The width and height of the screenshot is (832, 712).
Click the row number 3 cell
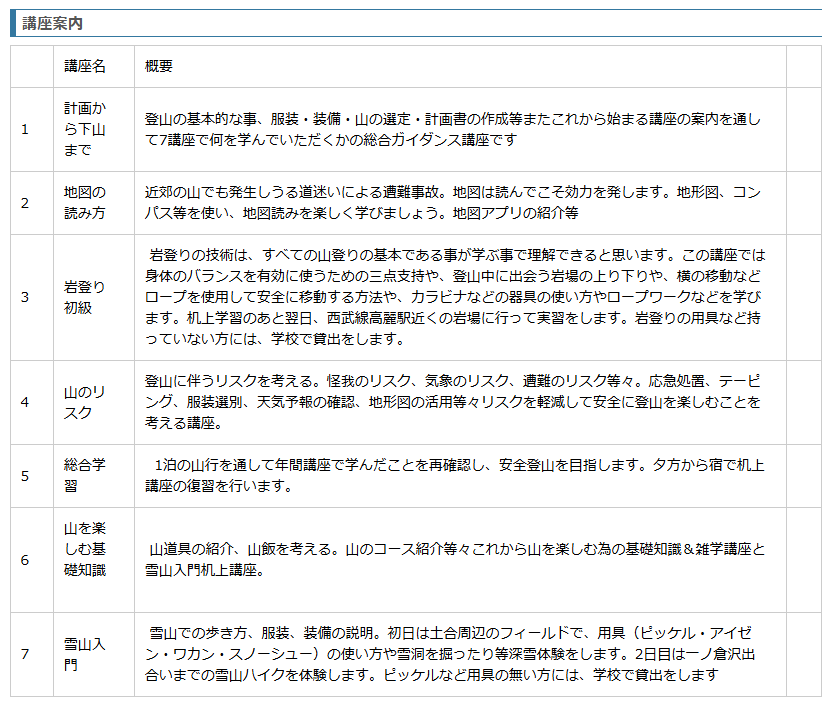point(25,297)
